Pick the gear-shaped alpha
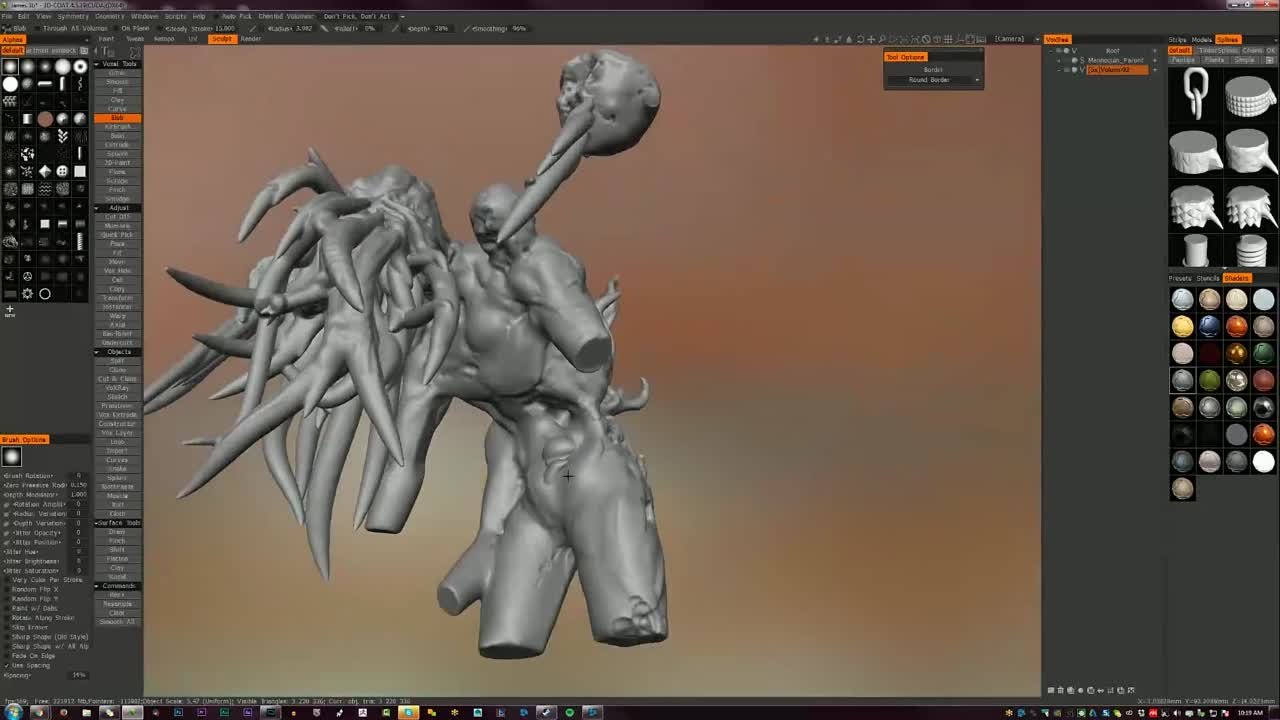The image size is (1280, 720). [27, 294]
